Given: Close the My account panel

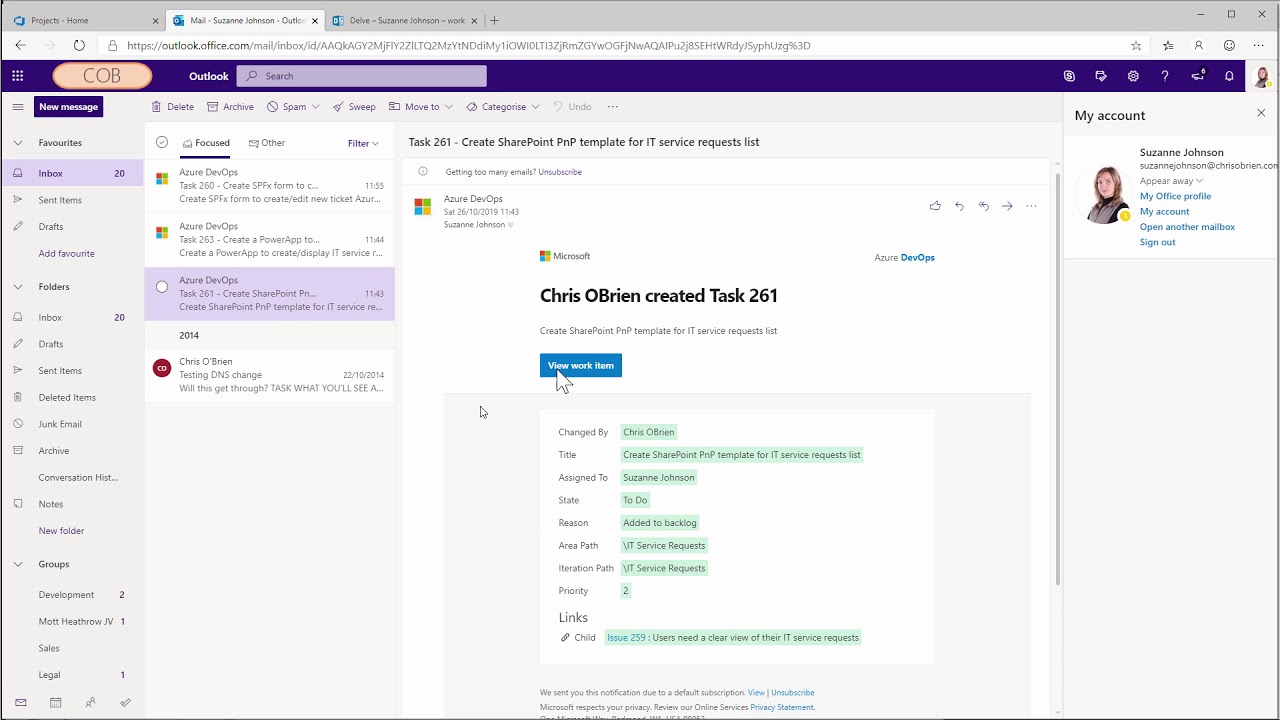Looking at the screenshot, I should pyautogui.click(x=1261, y=113).
